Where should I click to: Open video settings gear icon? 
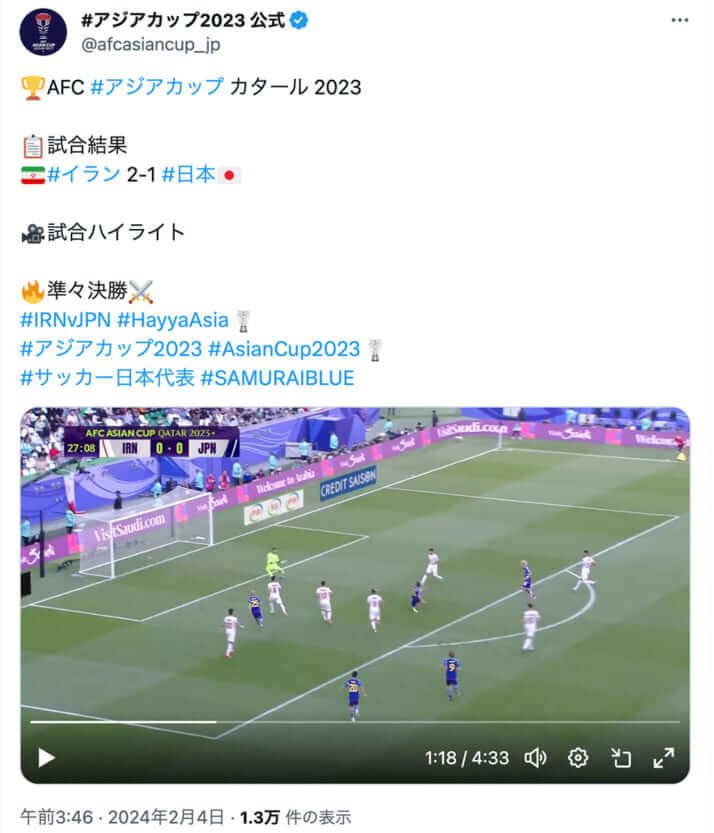click(577, 758)
